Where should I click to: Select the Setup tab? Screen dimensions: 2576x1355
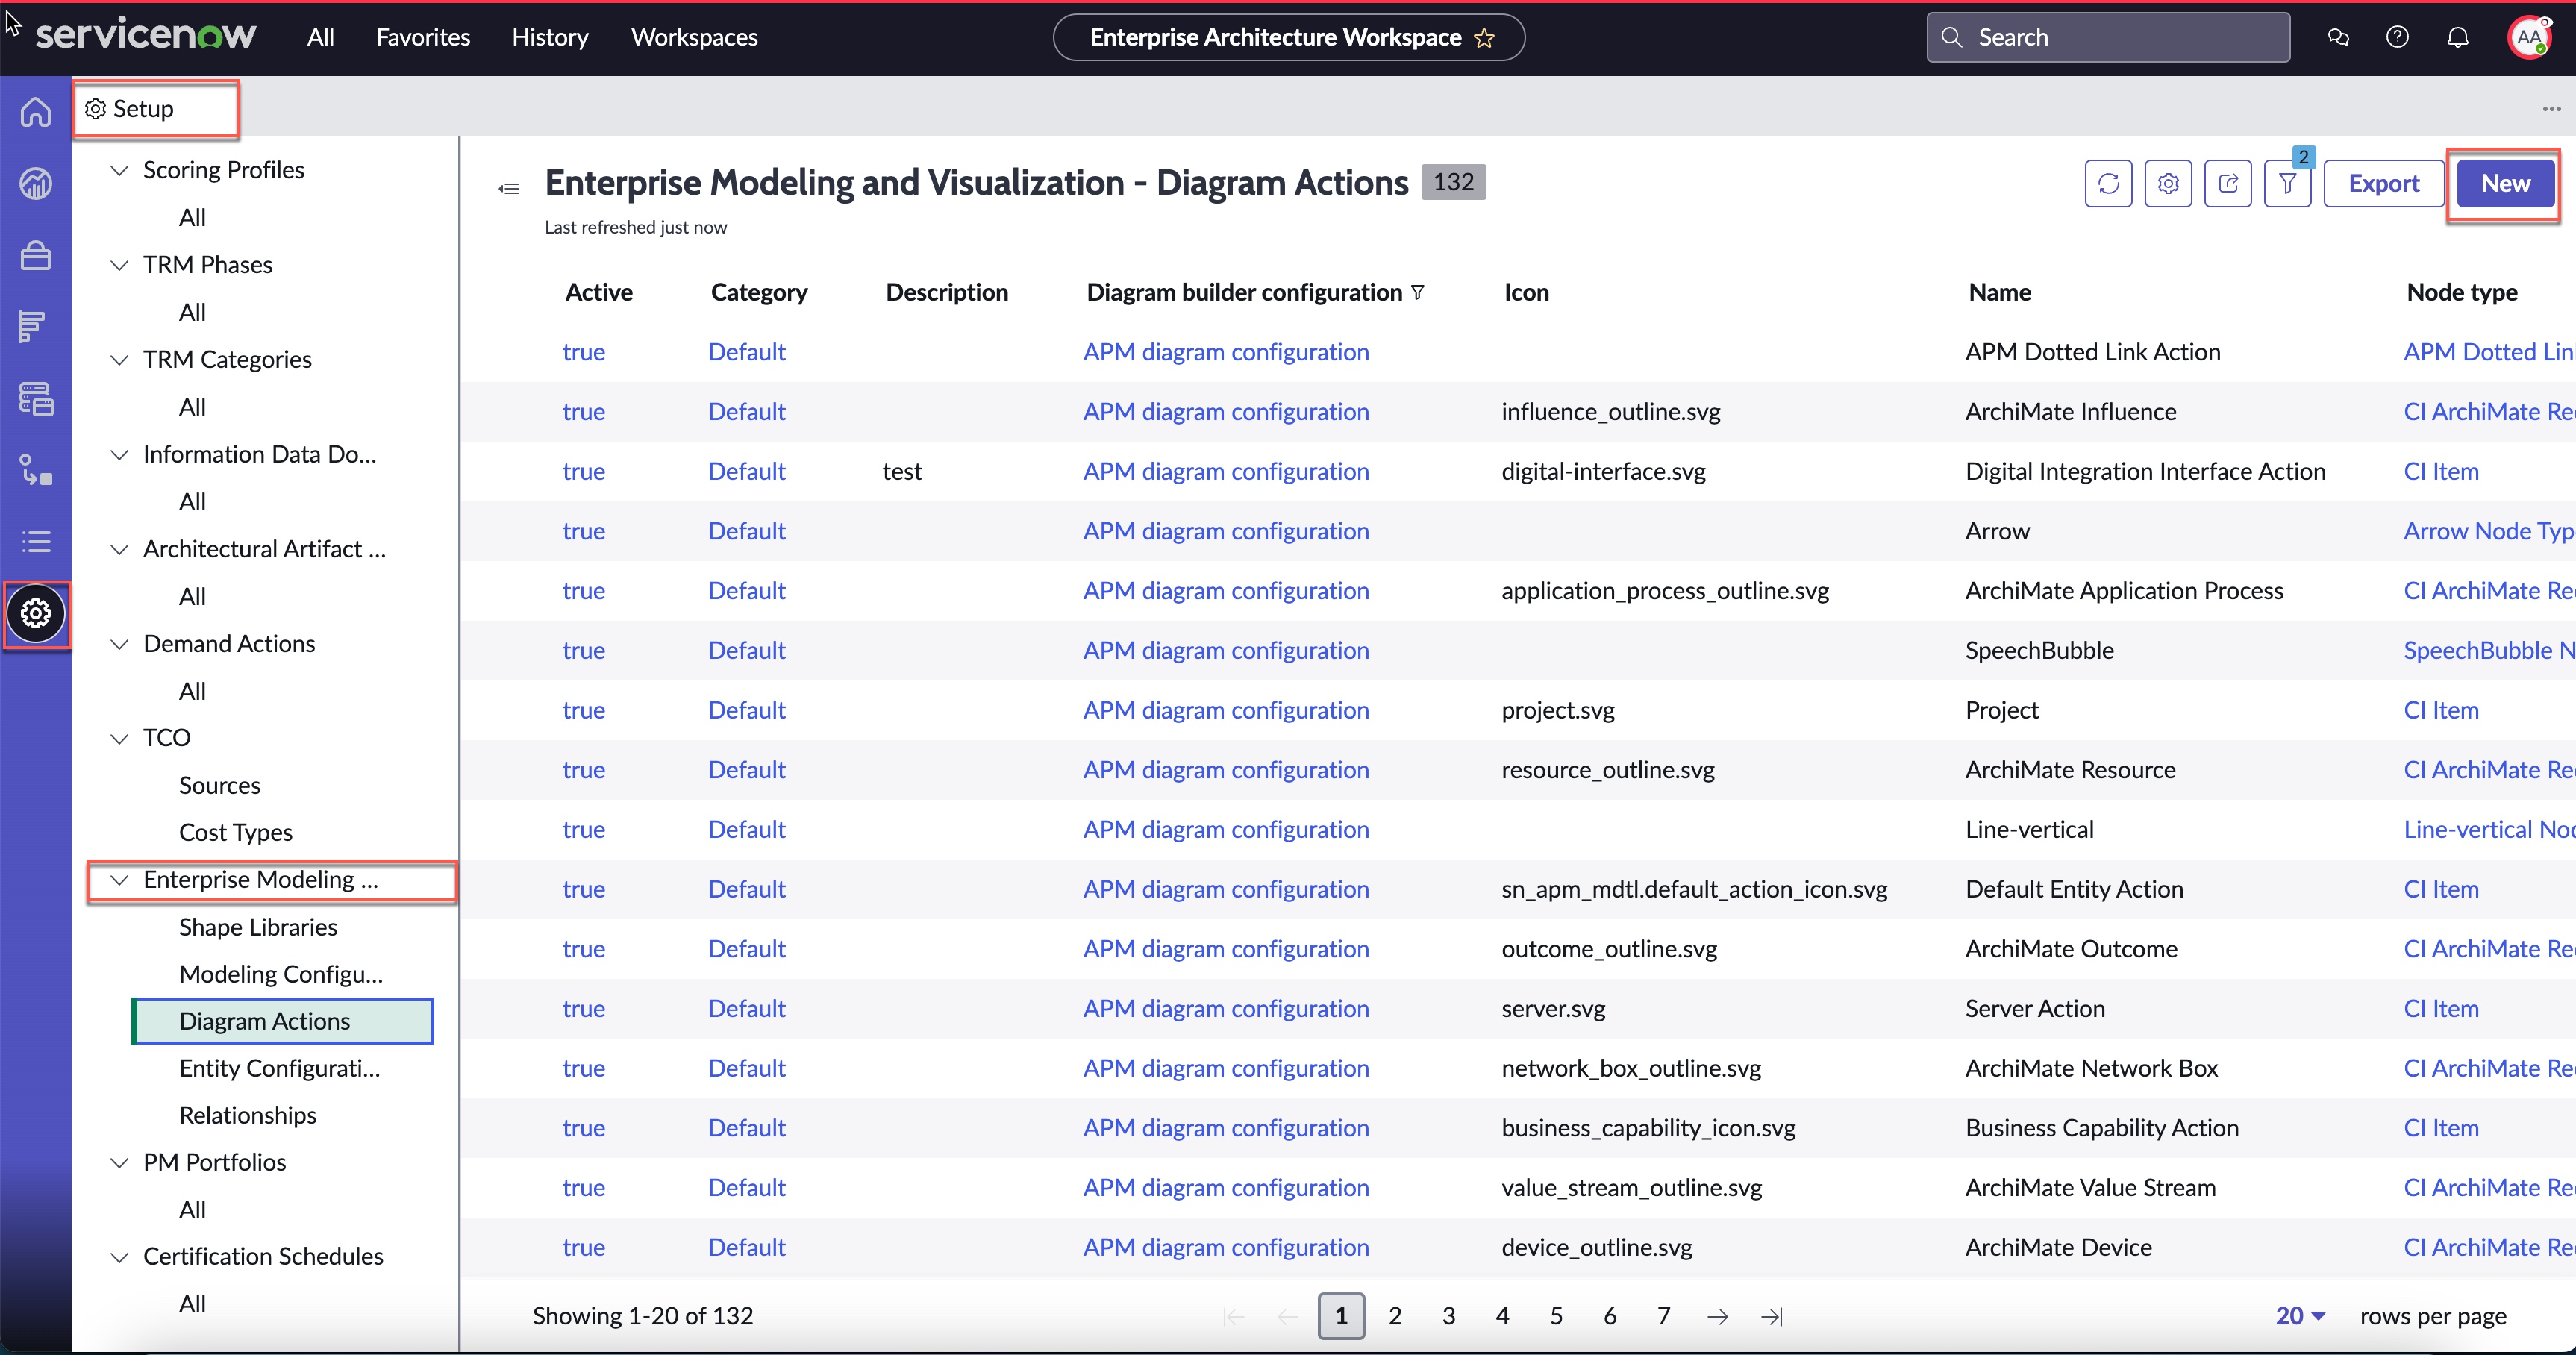[x=155, y=108]
